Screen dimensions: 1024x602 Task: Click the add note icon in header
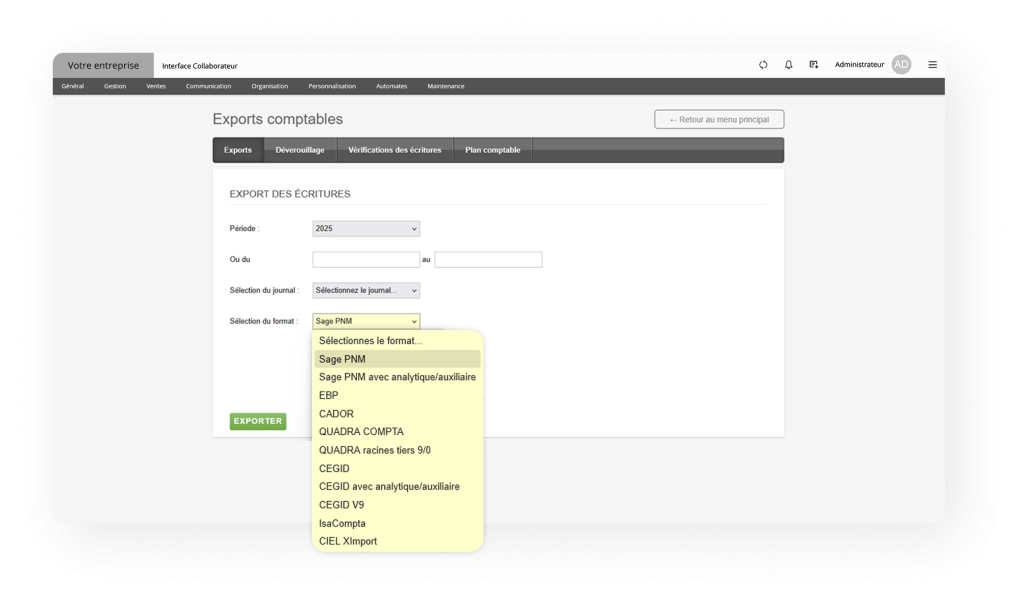pyautogui.click(x=814, y=65)
